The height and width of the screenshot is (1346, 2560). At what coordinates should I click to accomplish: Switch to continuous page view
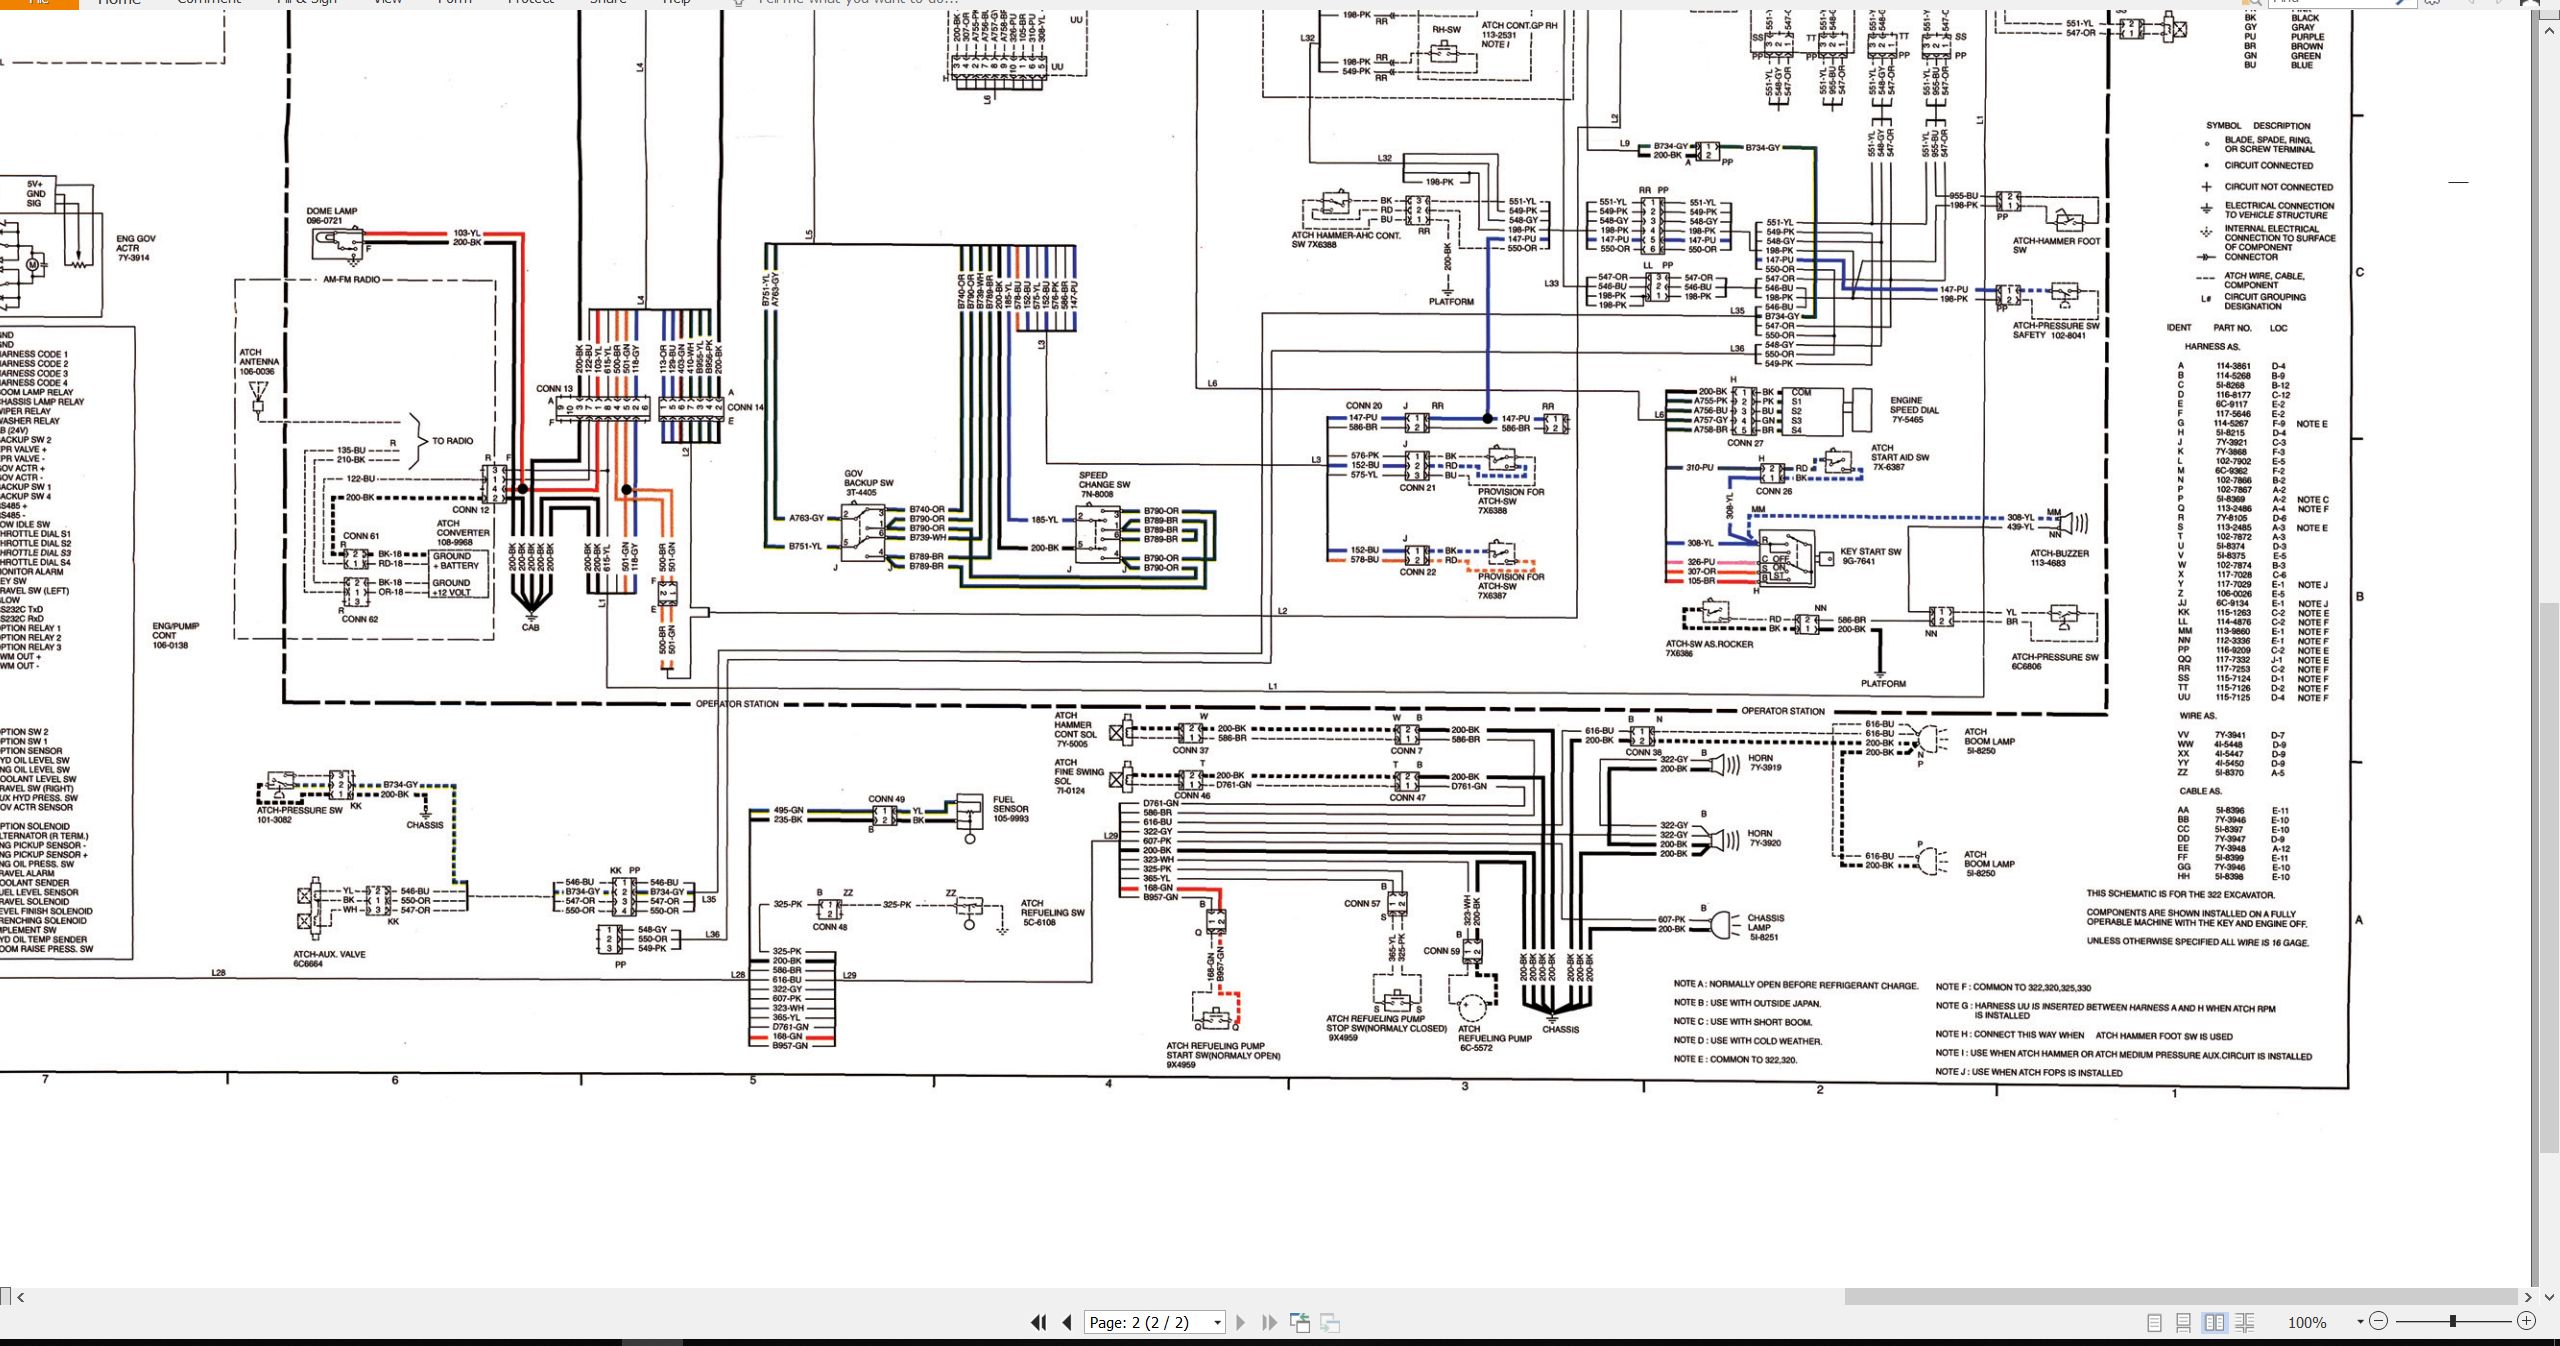pos(2184,1322)
